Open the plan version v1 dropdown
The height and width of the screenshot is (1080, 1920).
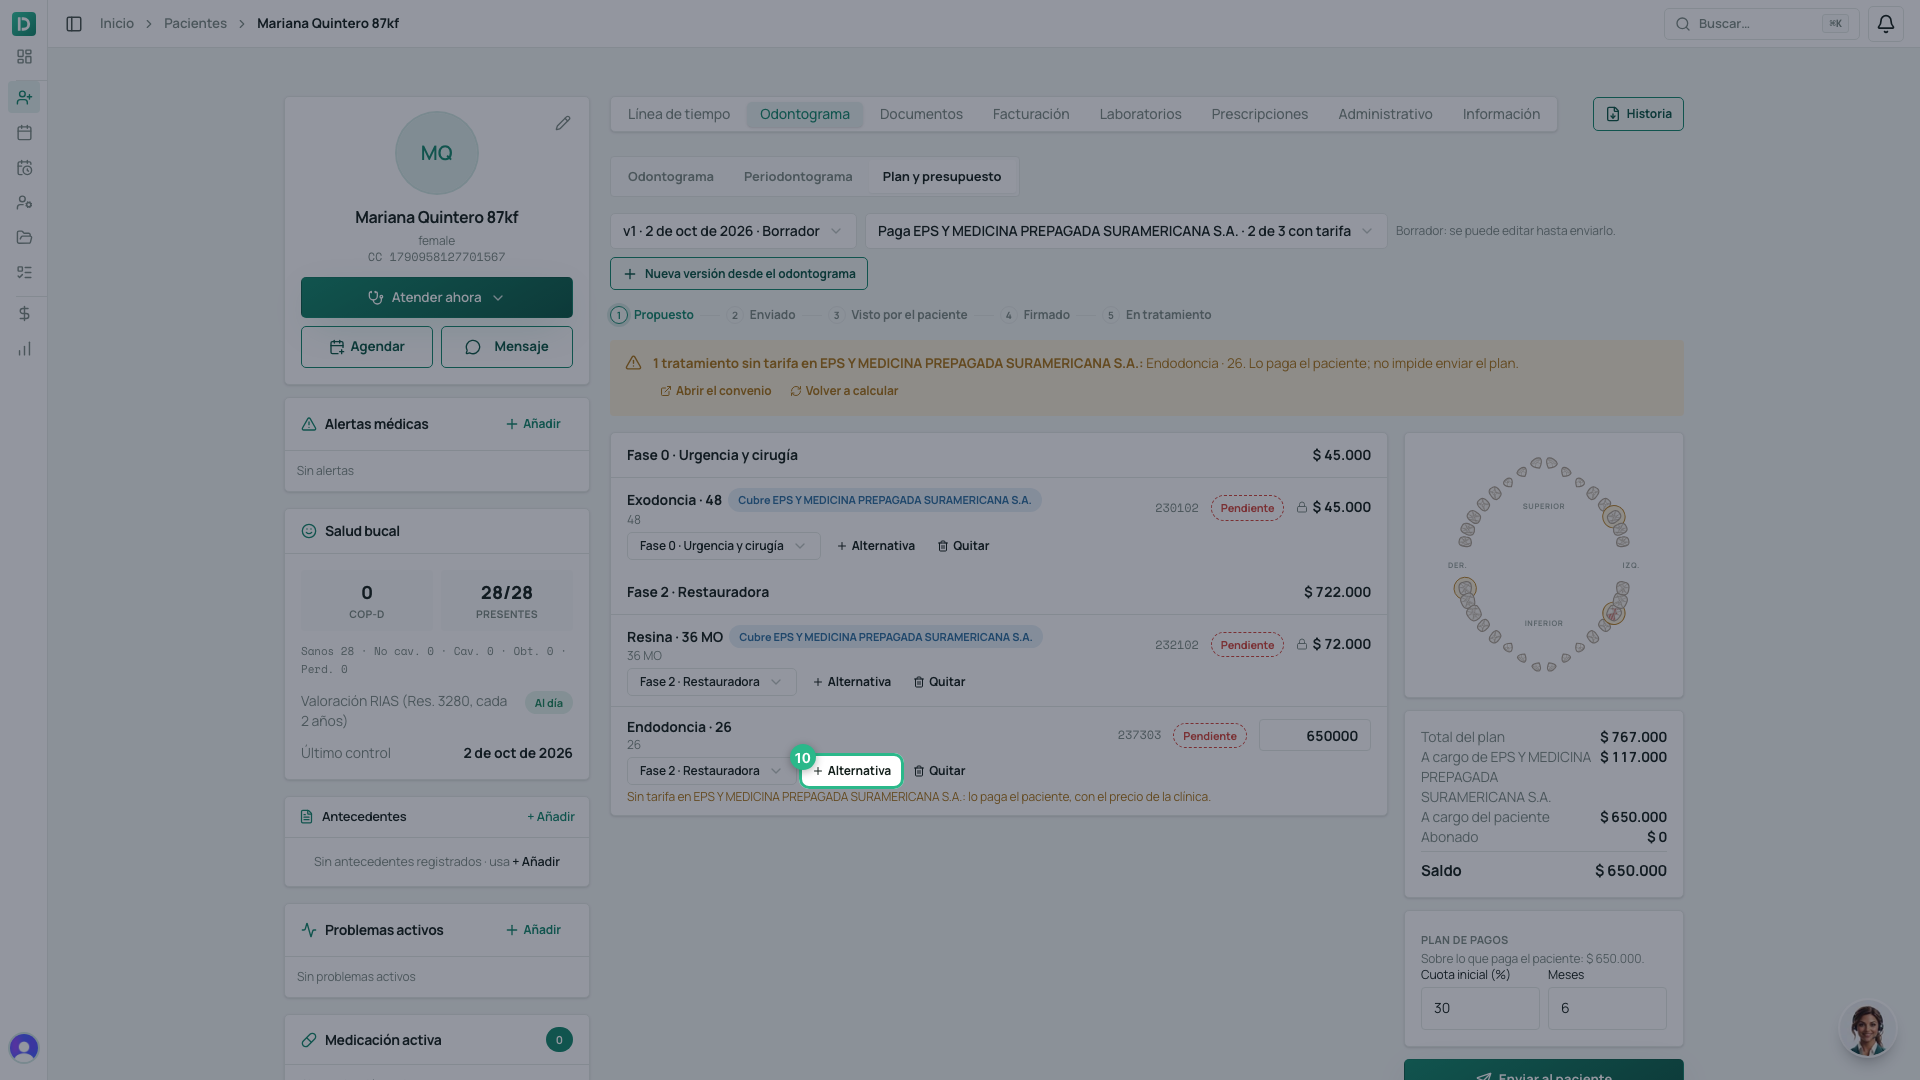[733, 231]
